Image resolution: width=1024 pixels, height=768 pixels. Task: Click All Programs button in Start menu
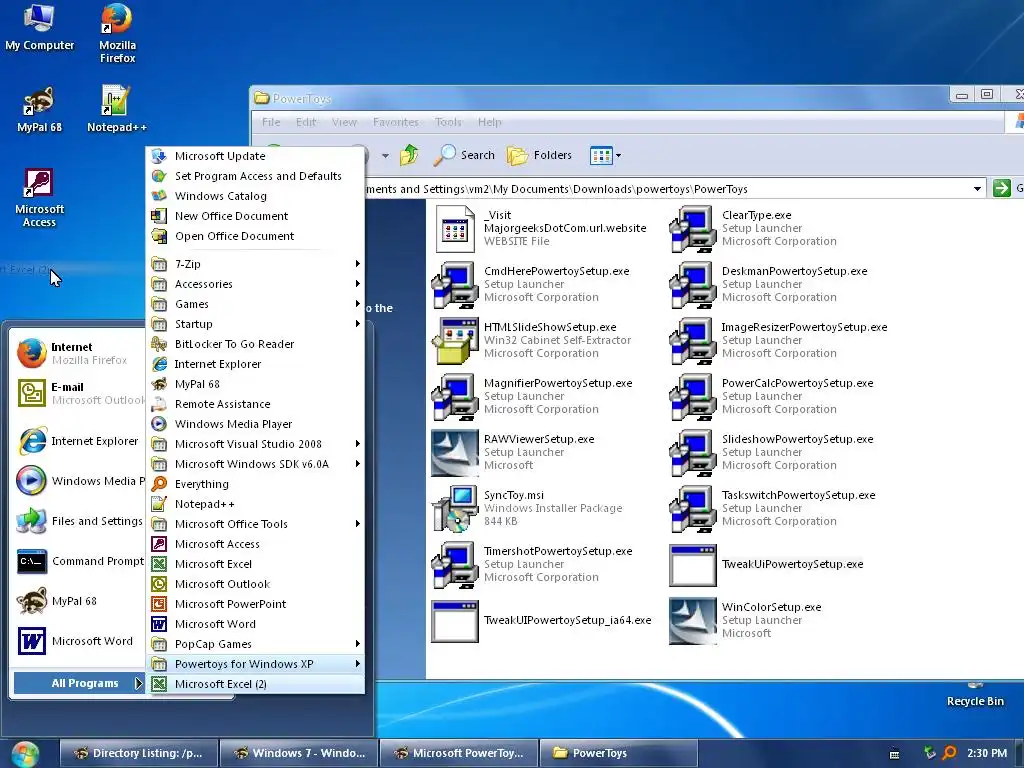point(78,683)
